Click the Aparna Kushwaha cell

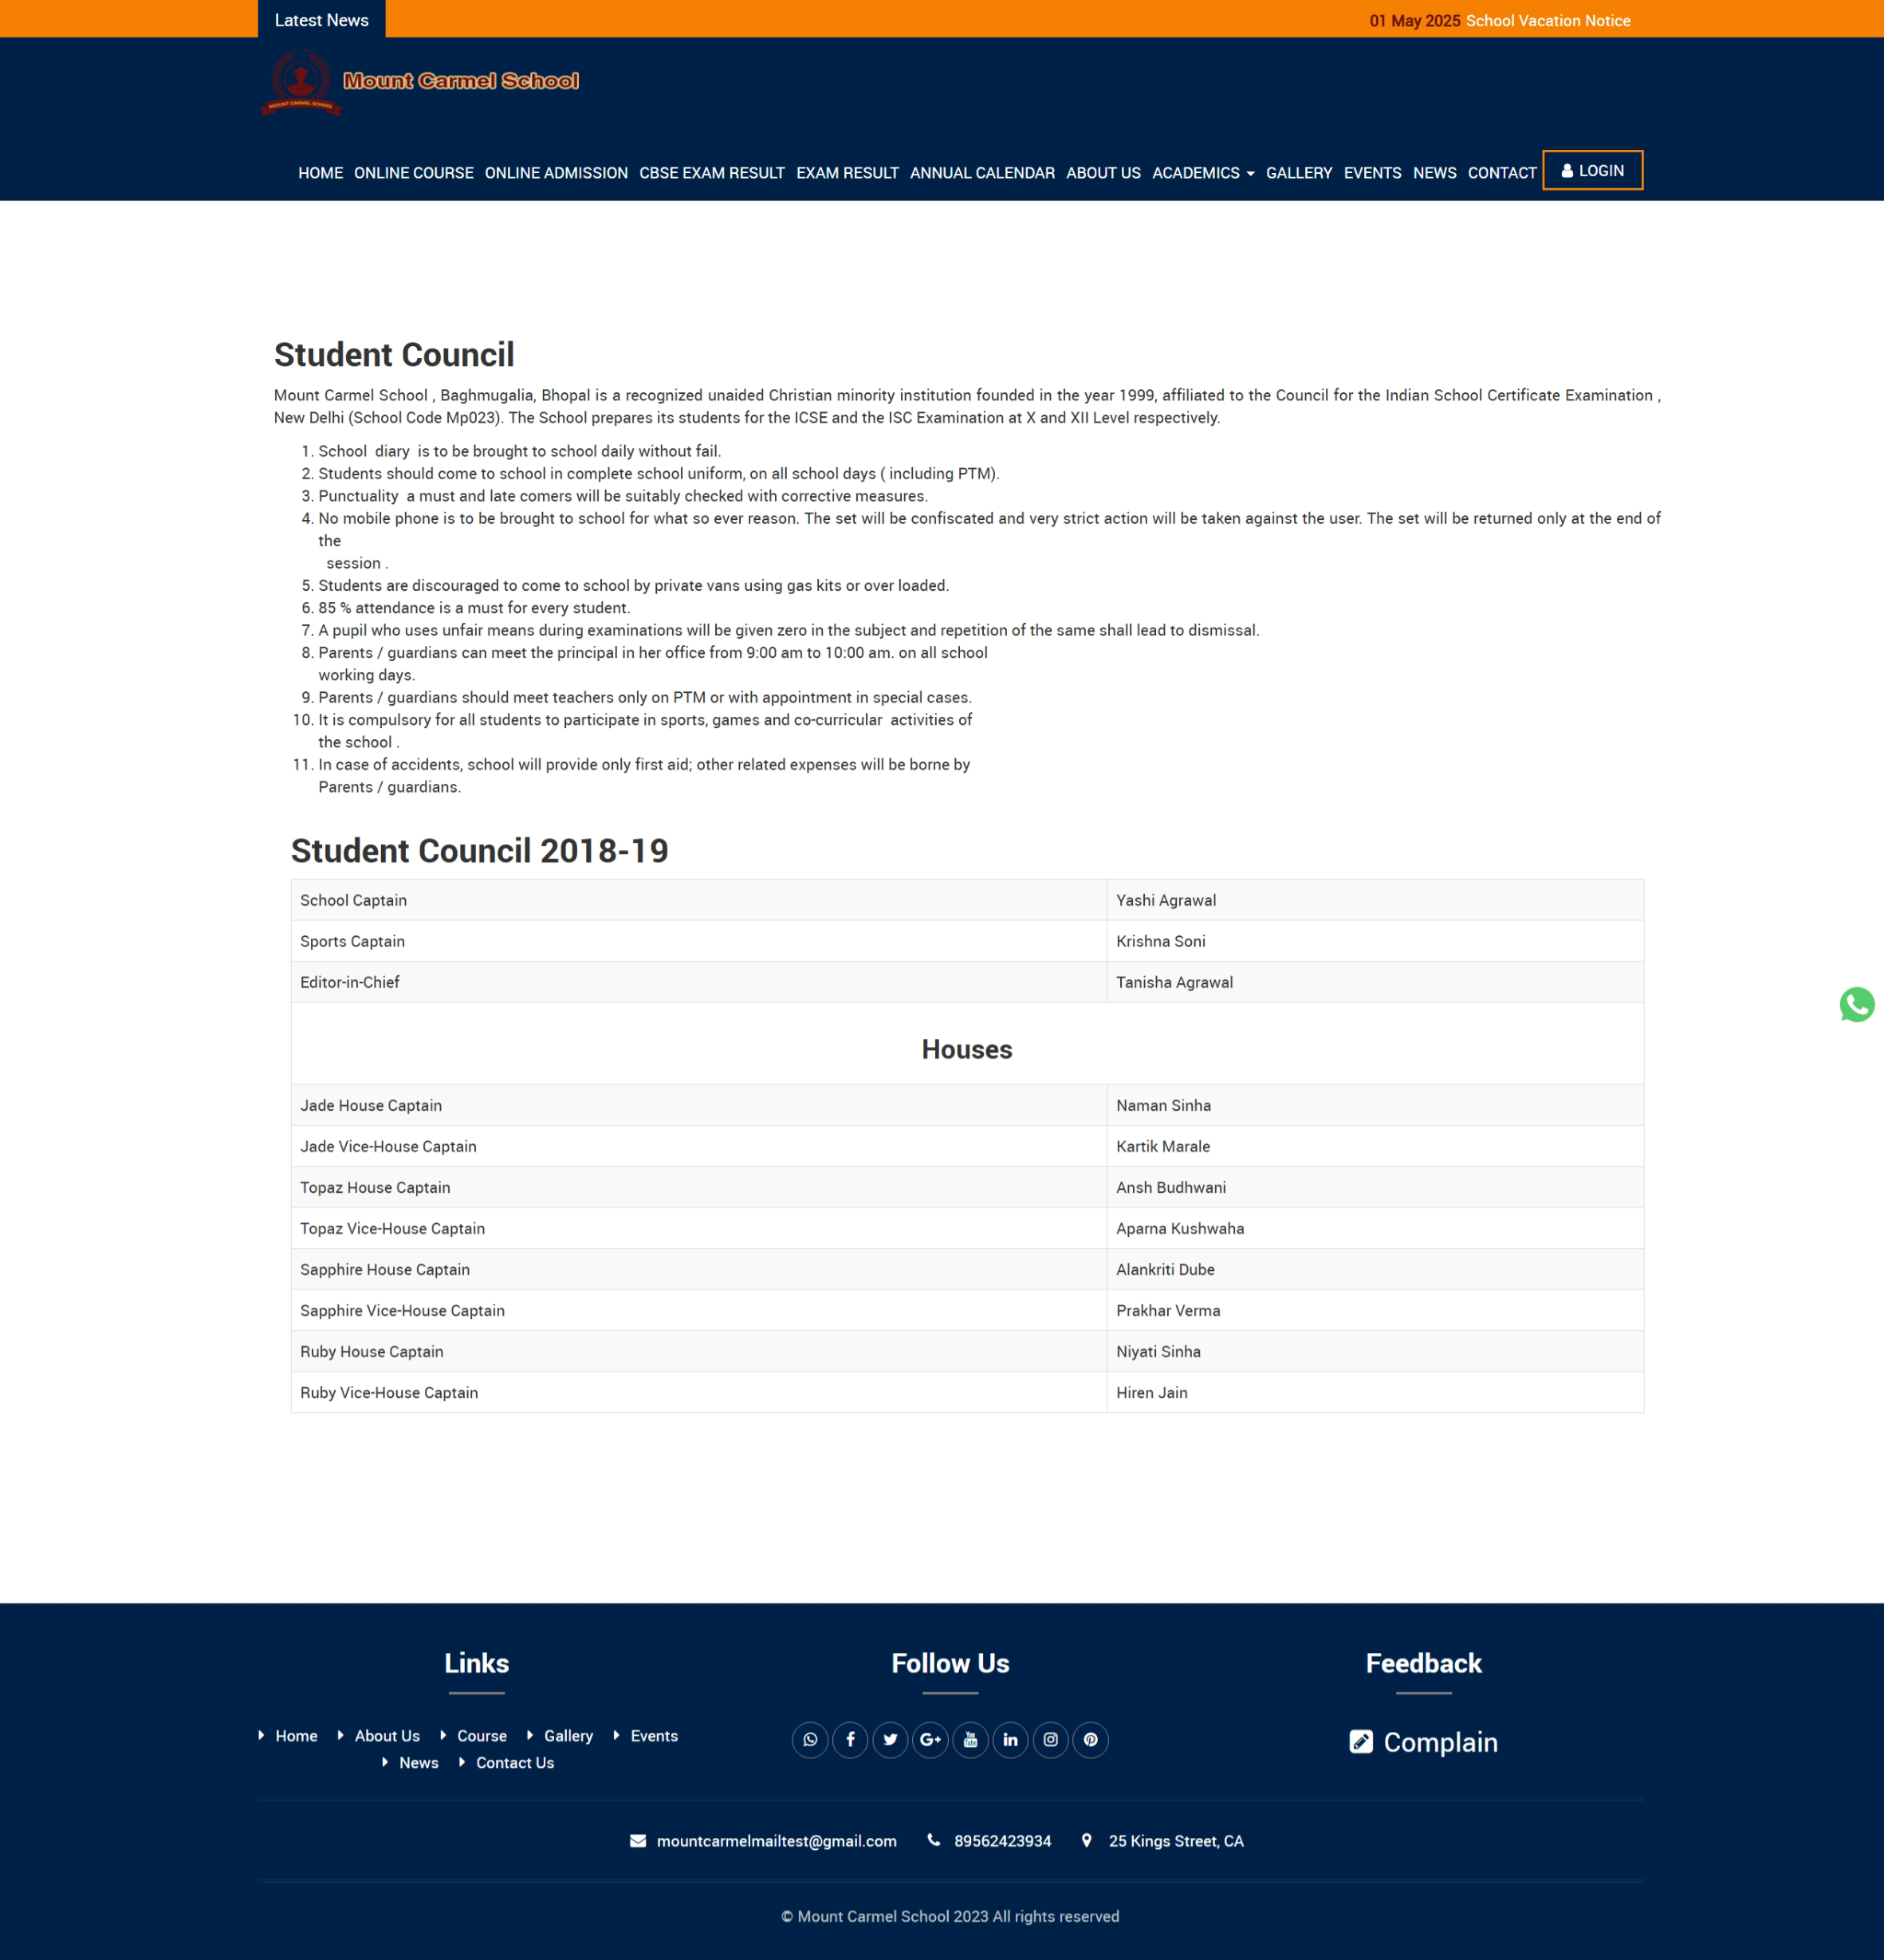point(1375,1228)
